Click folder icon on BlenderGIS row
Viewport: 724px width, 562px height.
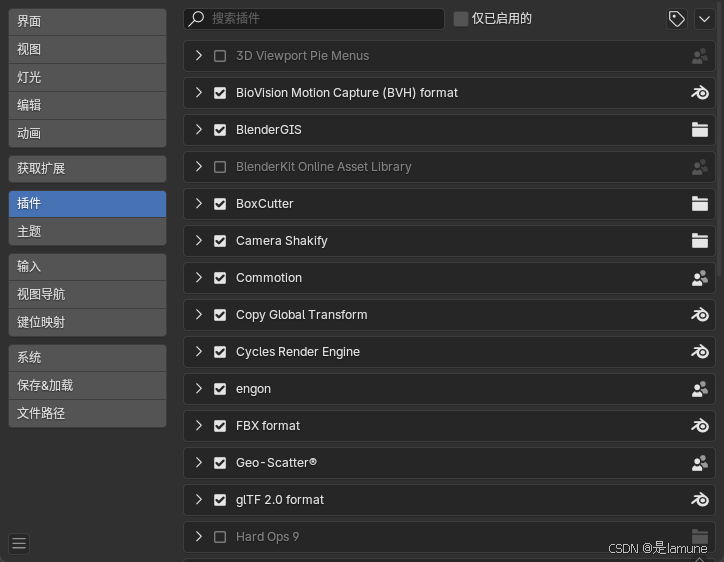click(700, 130)
